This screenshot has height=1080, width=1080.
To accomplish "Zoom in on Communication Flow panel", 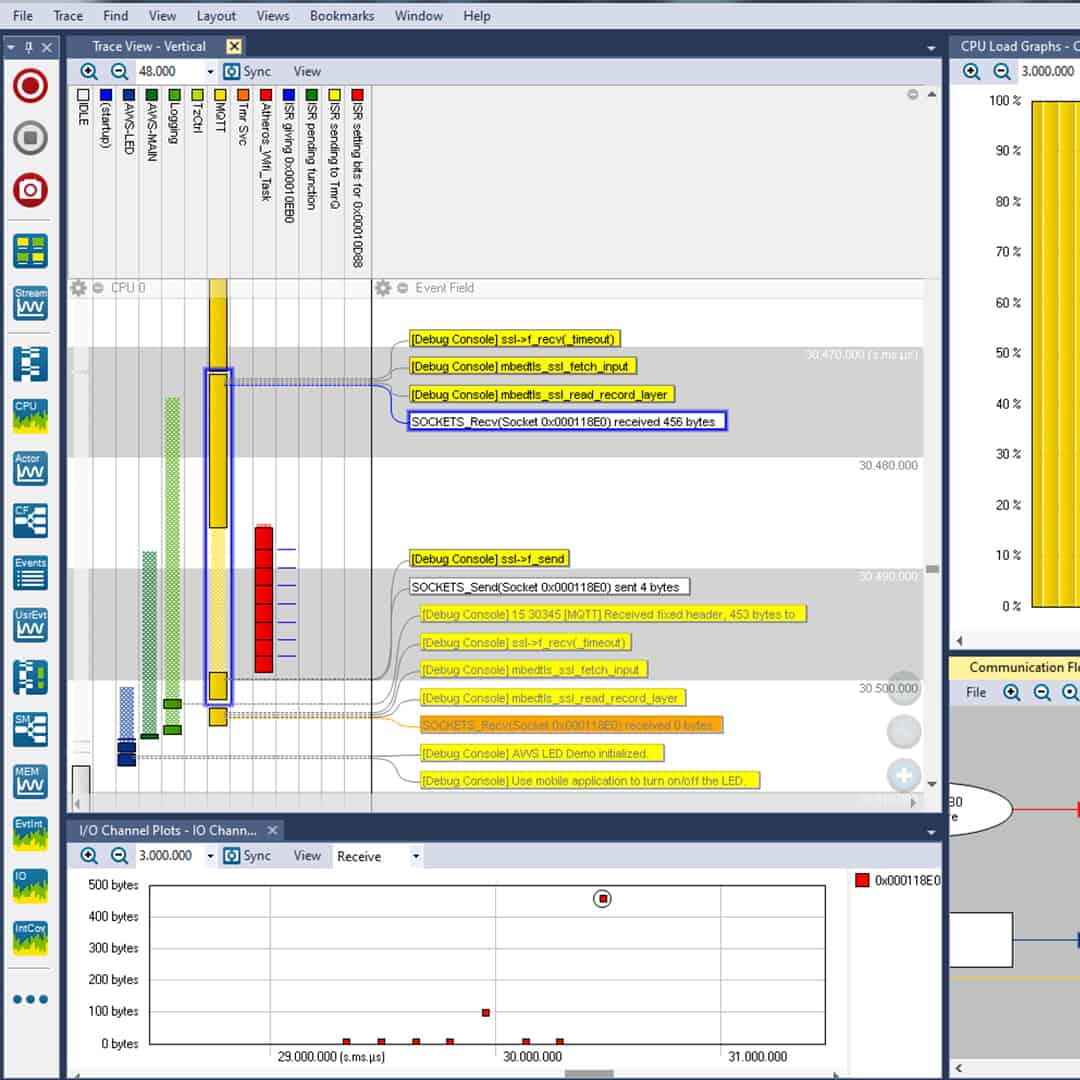I will click(1011, 692).
